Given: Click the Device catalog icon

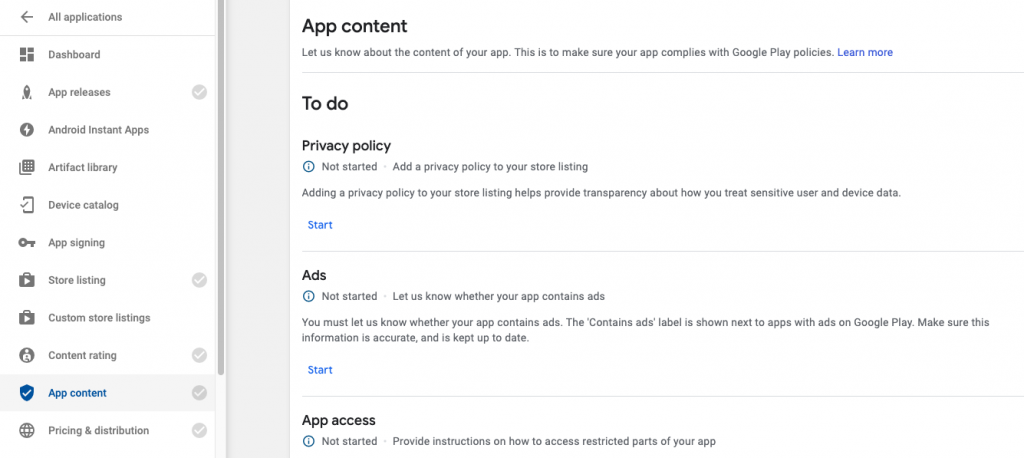Looking at the screenshot, I should (x=27, y=205).
